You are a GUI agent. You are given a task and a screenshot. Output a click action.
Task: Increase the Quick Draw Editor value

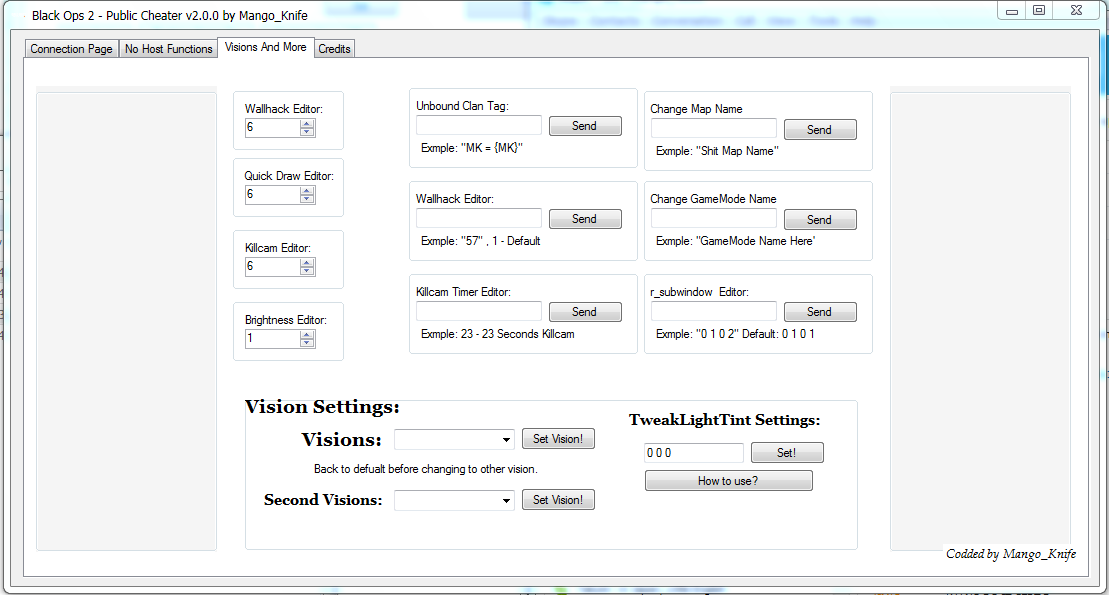point(306,191)
